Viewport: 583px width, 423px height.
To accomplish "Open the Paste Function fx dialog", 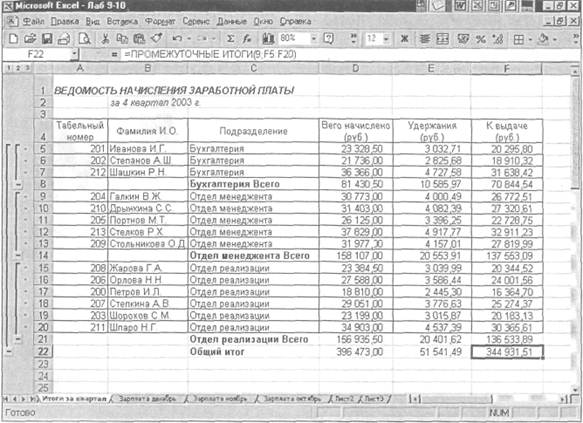I will pos(247,39).
